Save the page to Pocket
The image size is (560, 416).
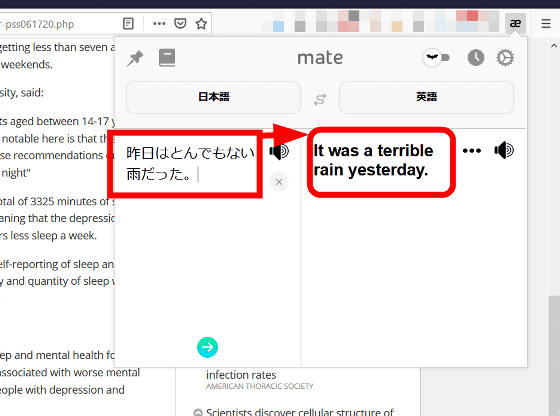pyautogui.click(x=180, y=24)
